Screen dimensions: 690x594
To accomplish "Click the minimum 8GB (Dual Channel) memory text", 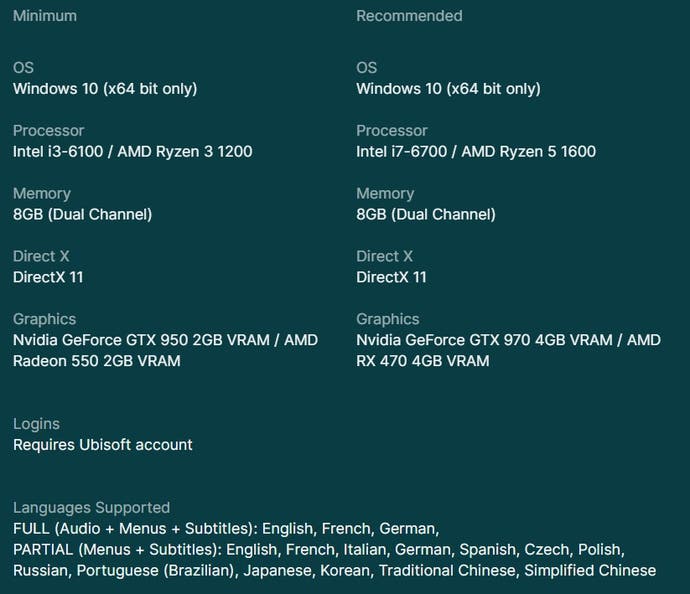I will click(82, 214).
